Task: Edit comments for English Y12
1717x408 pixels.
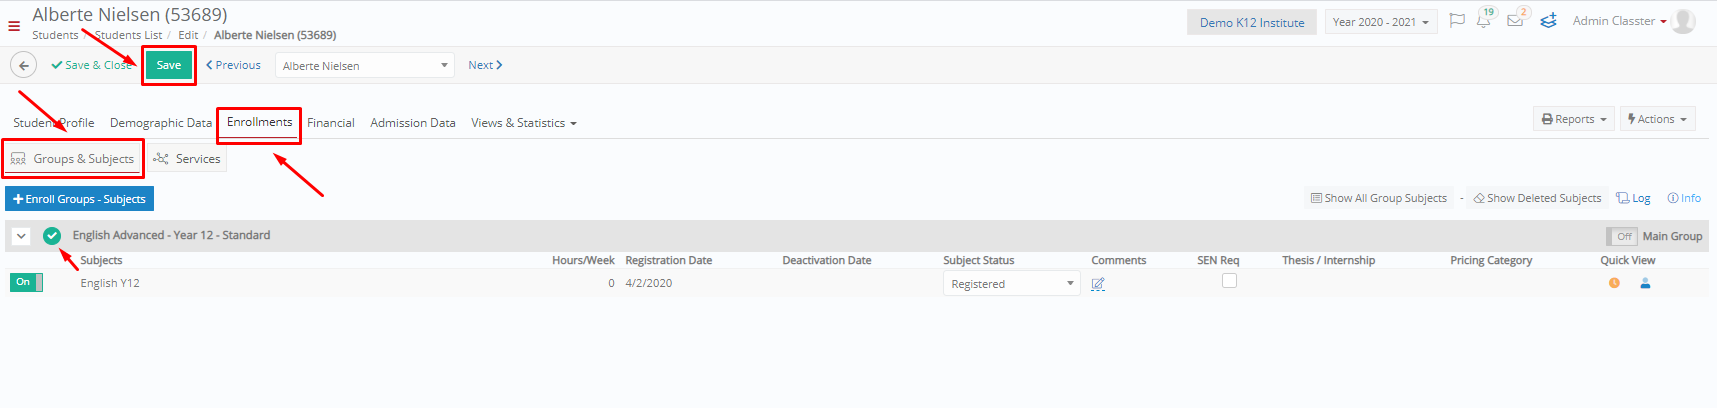Action: [x=1098, y=284]
